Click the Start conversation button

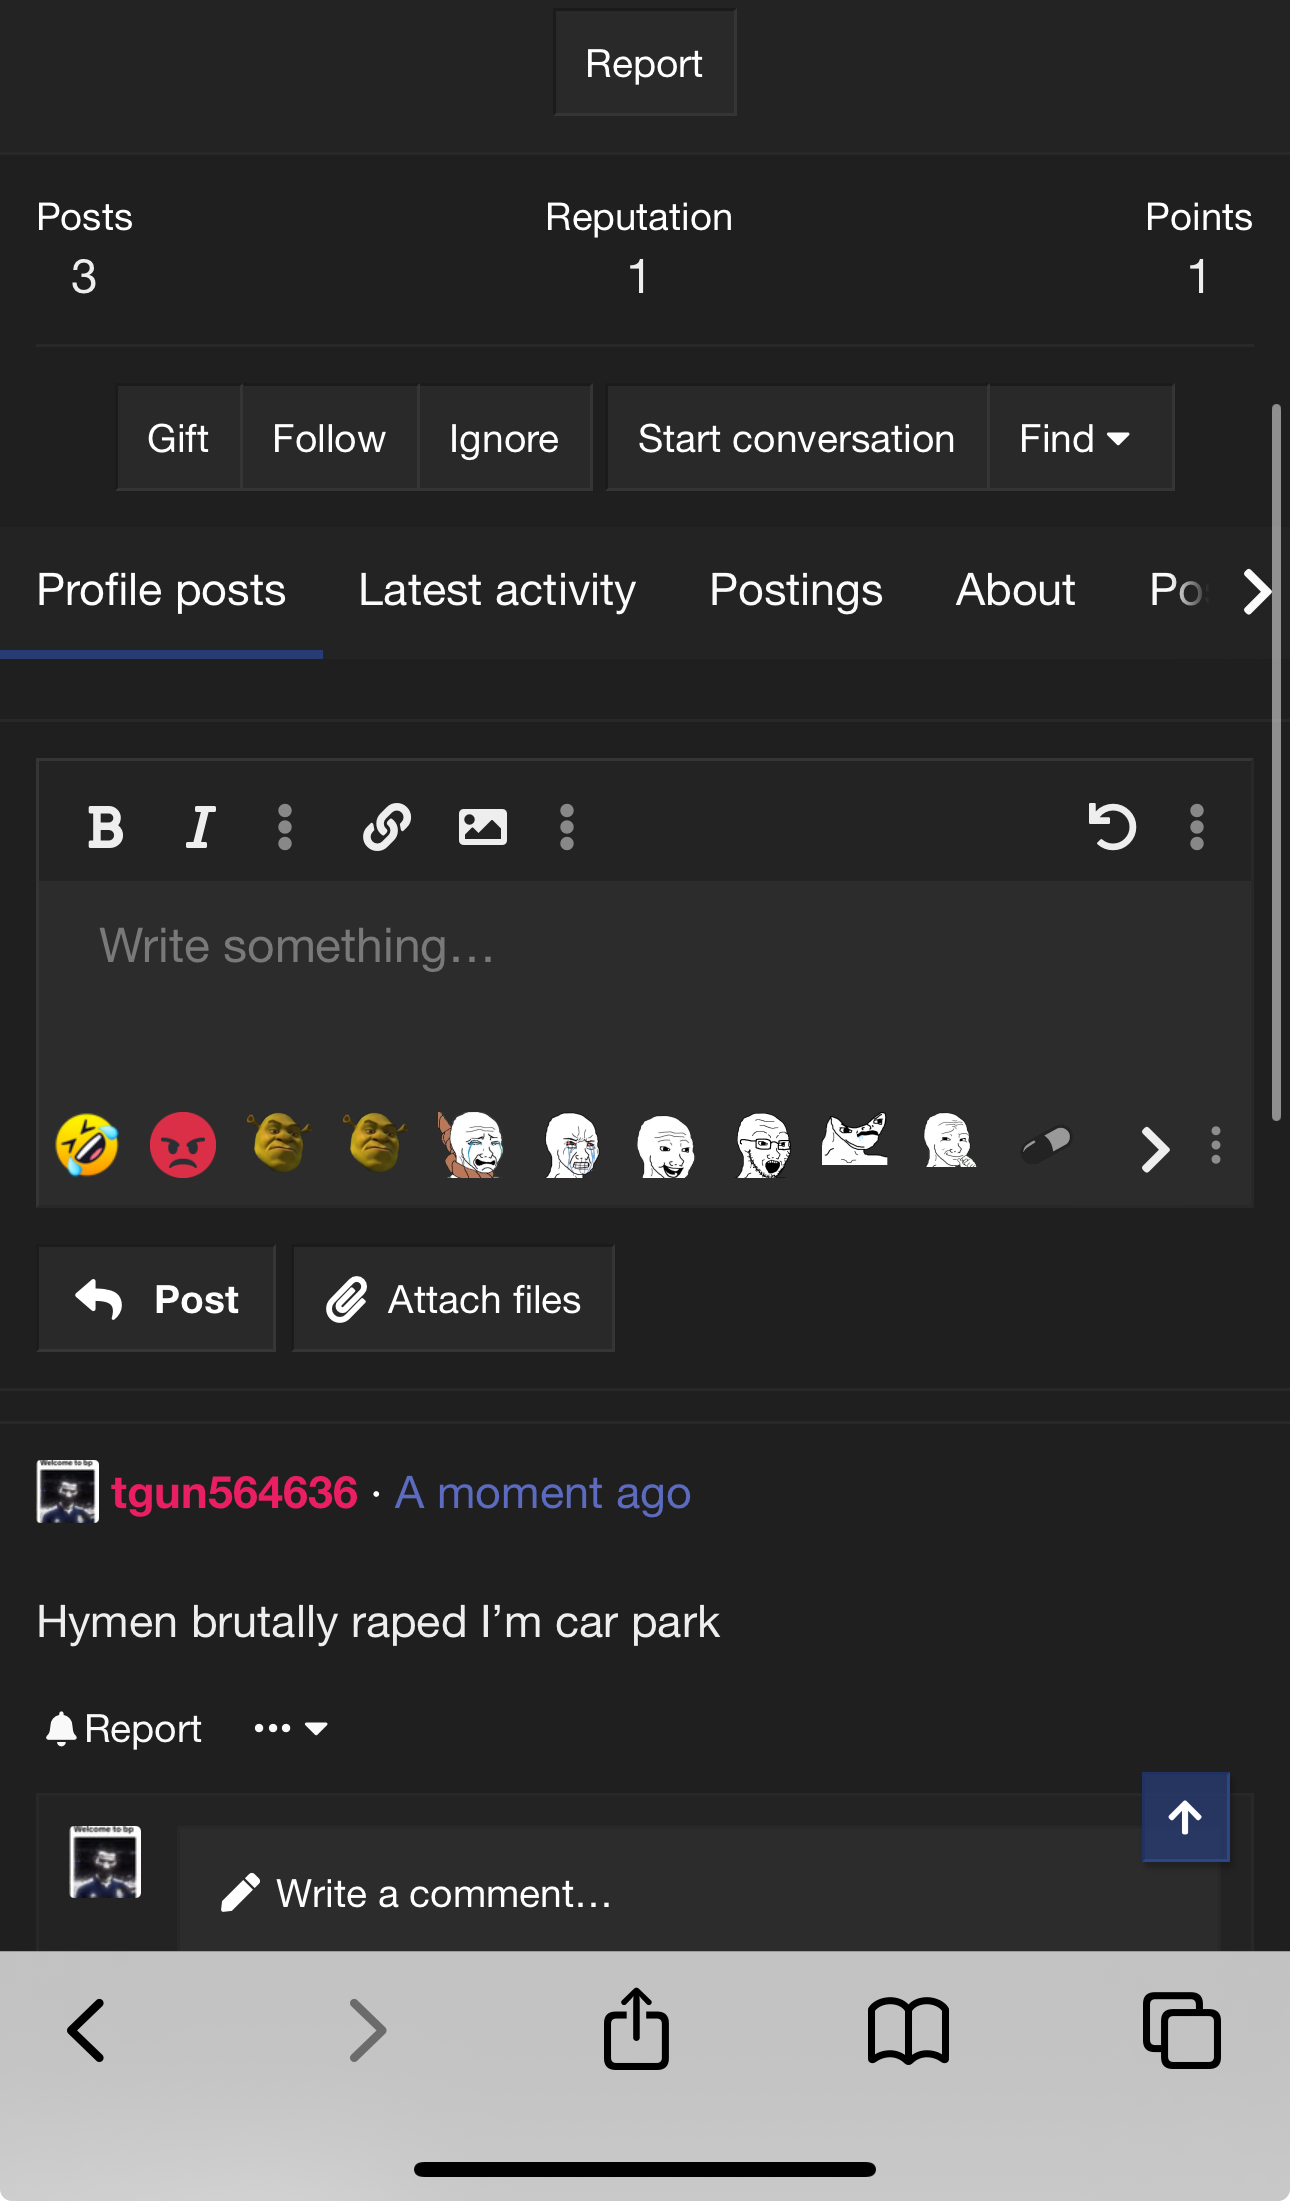pos(797,438)
